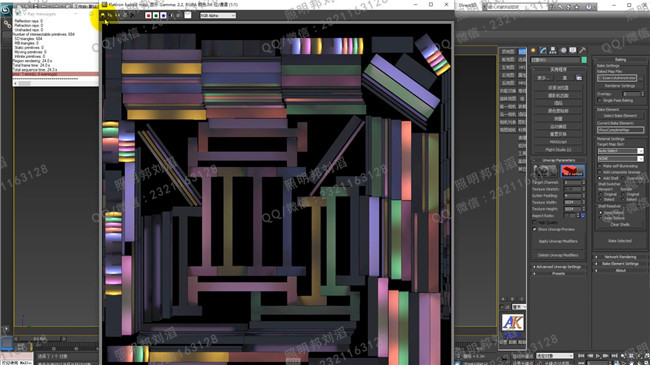Click the Bake Selected button

coord(620,241)
